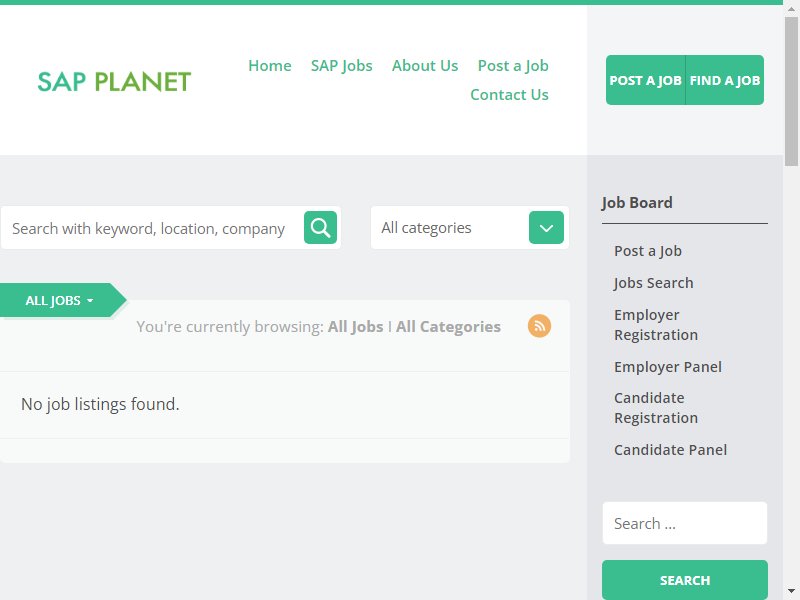Click the magnifying glass search icon
The width and height of the screenshot is (800, 600).
click(320, 228)
